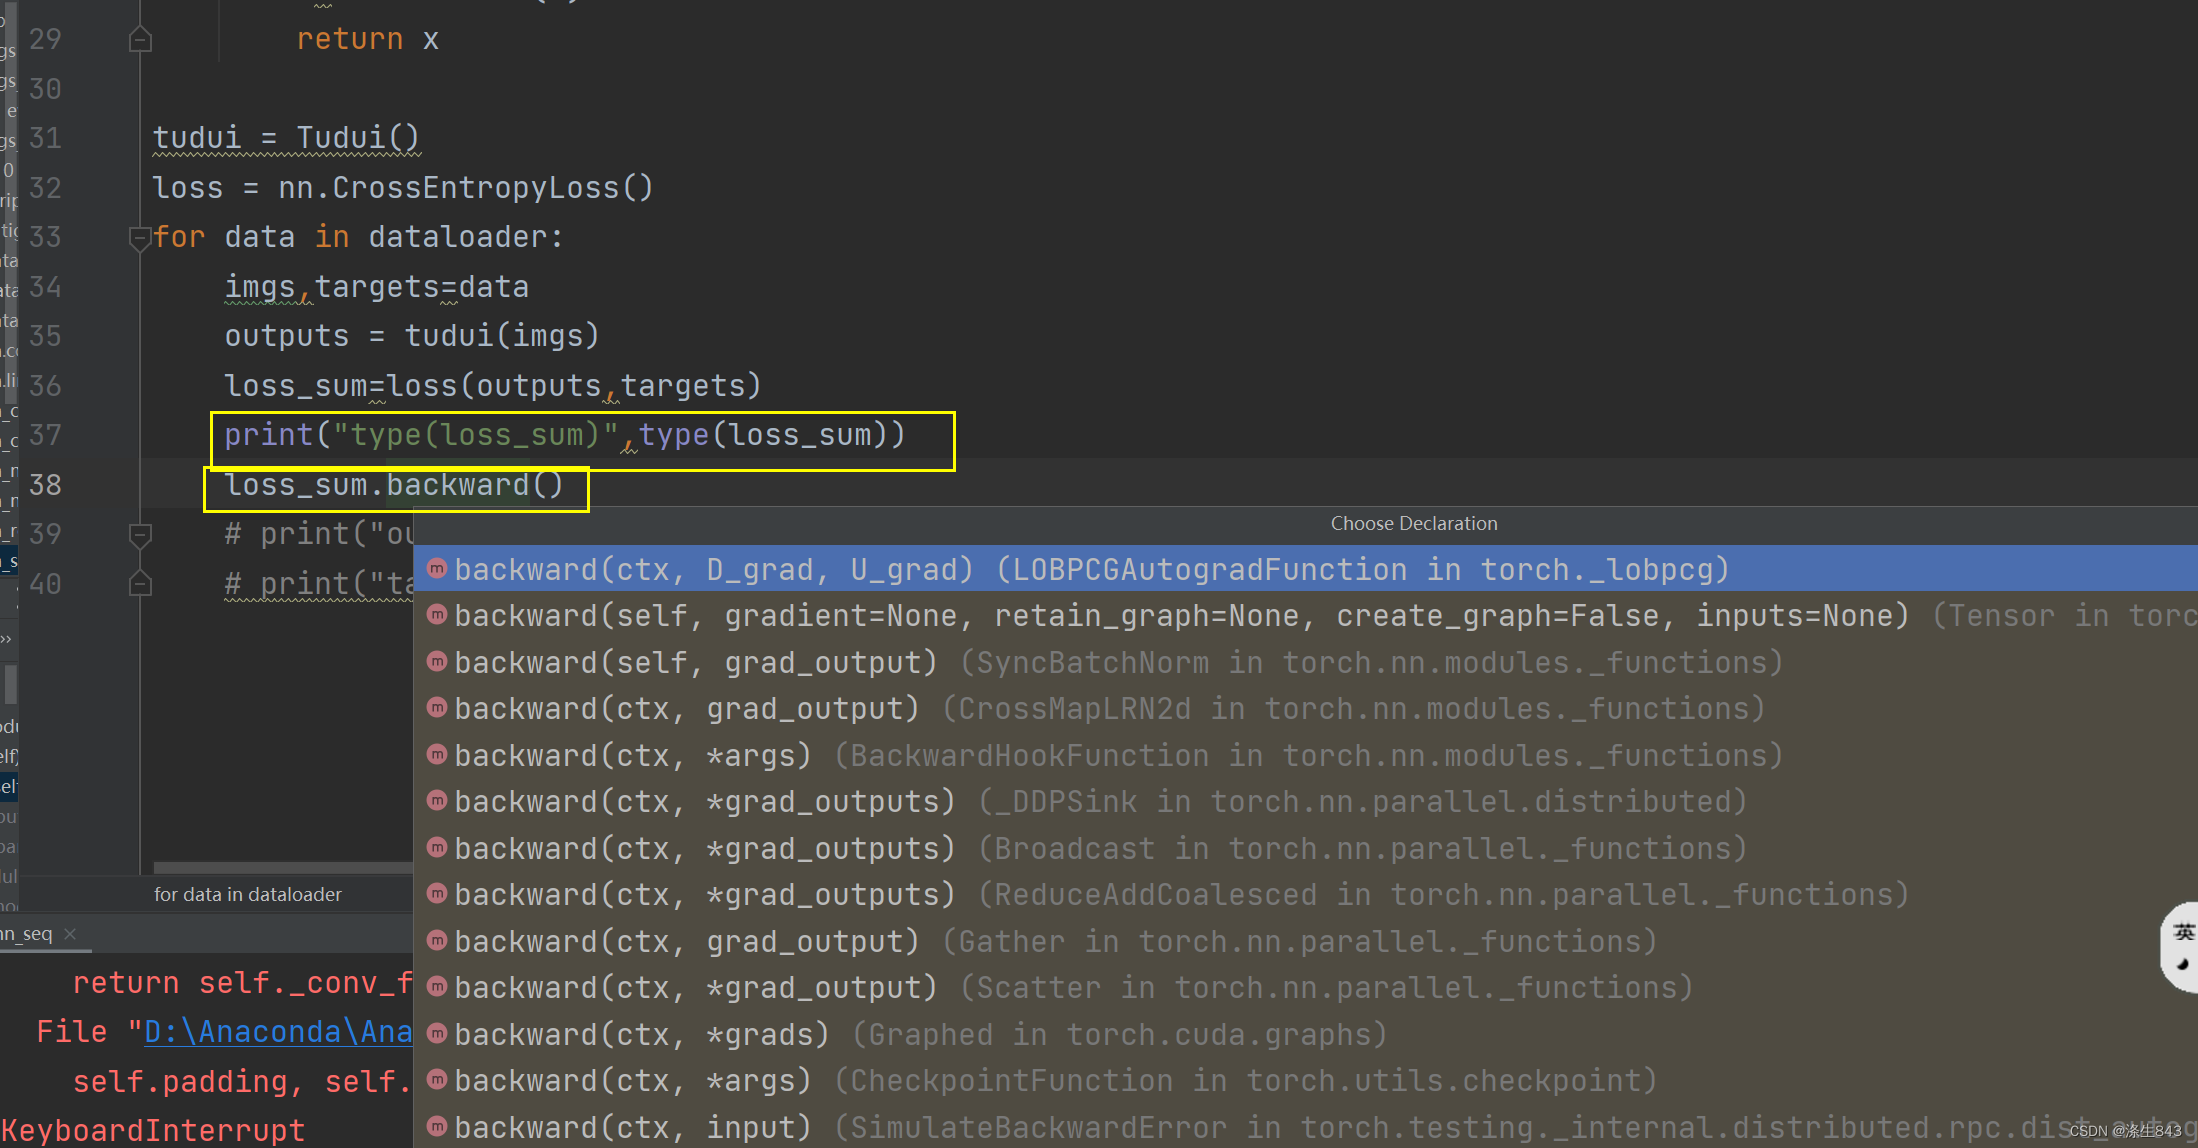This screenshot has width=2198, height=1148.
Task: Toggle fold marker on commented line 39
Action: click(140, 535)
